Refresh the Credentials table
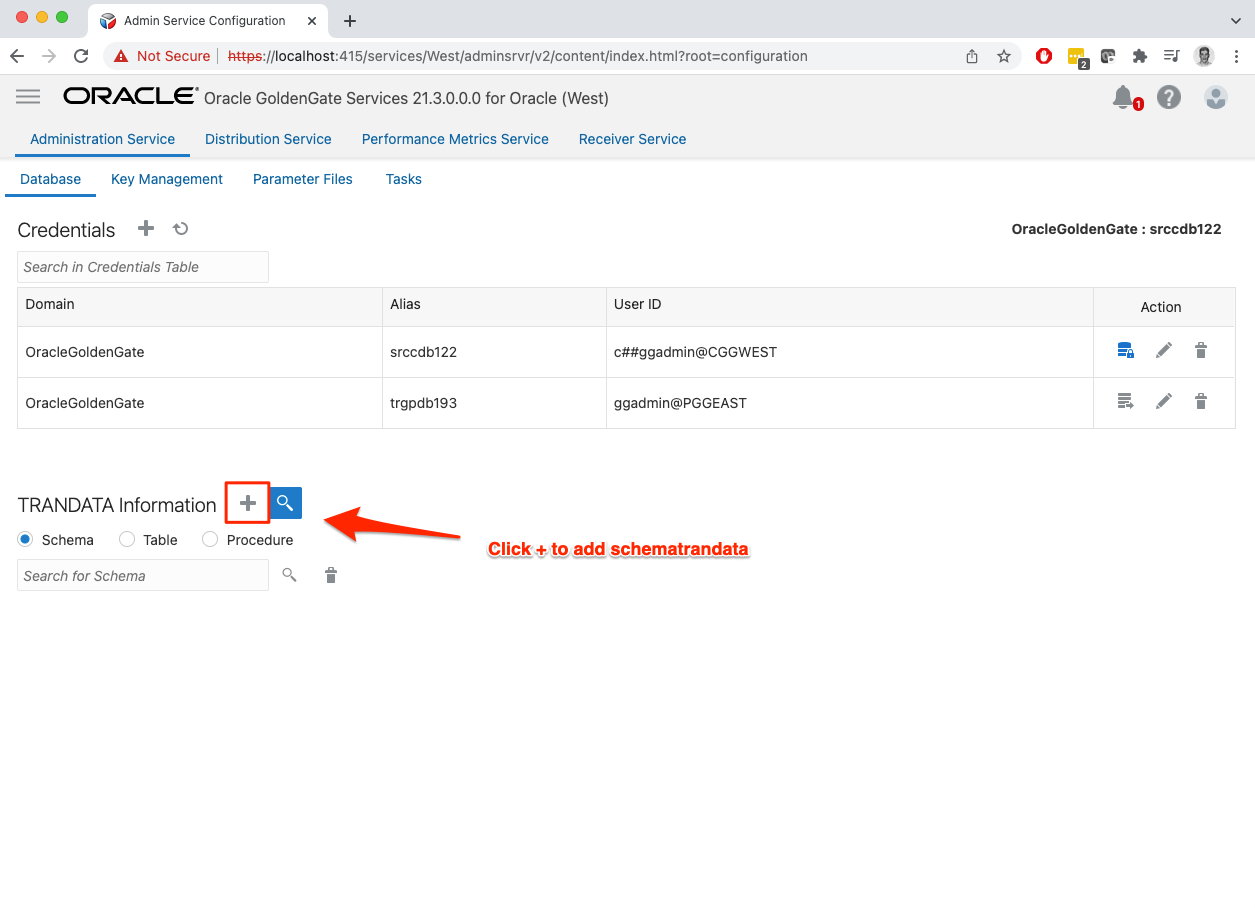Image resolution: width=1255 pixels, height=908 pixels. (x=181, y=229)
